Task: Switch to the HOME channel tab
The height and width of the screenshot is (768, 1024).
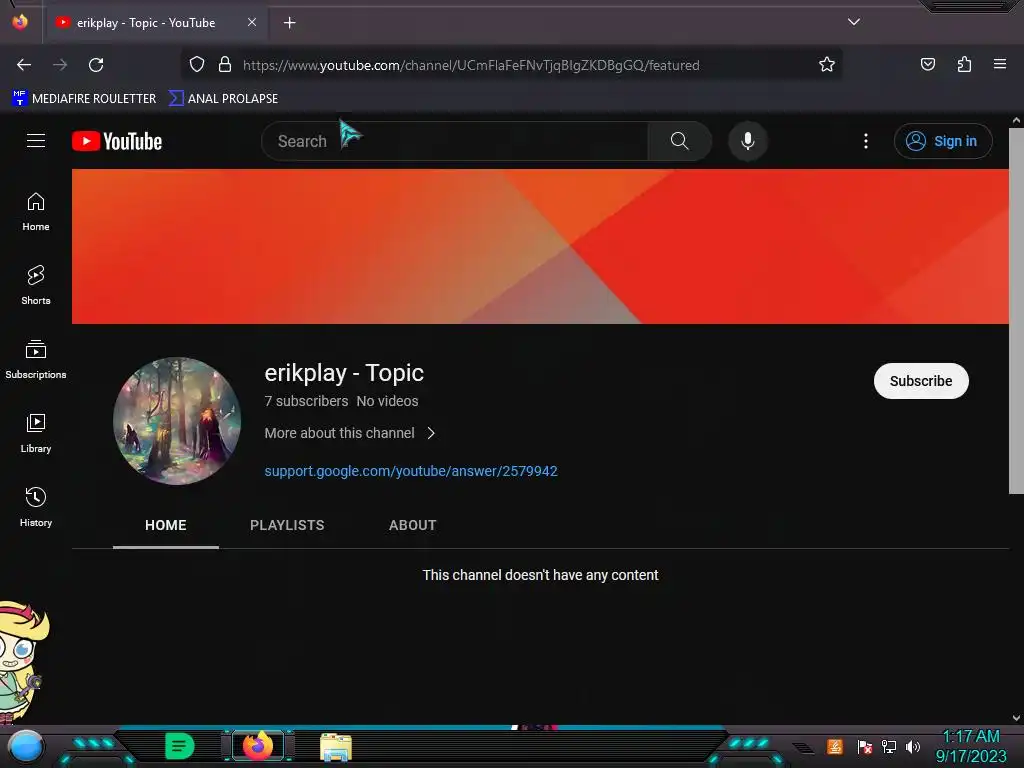Action: point(166,525)
